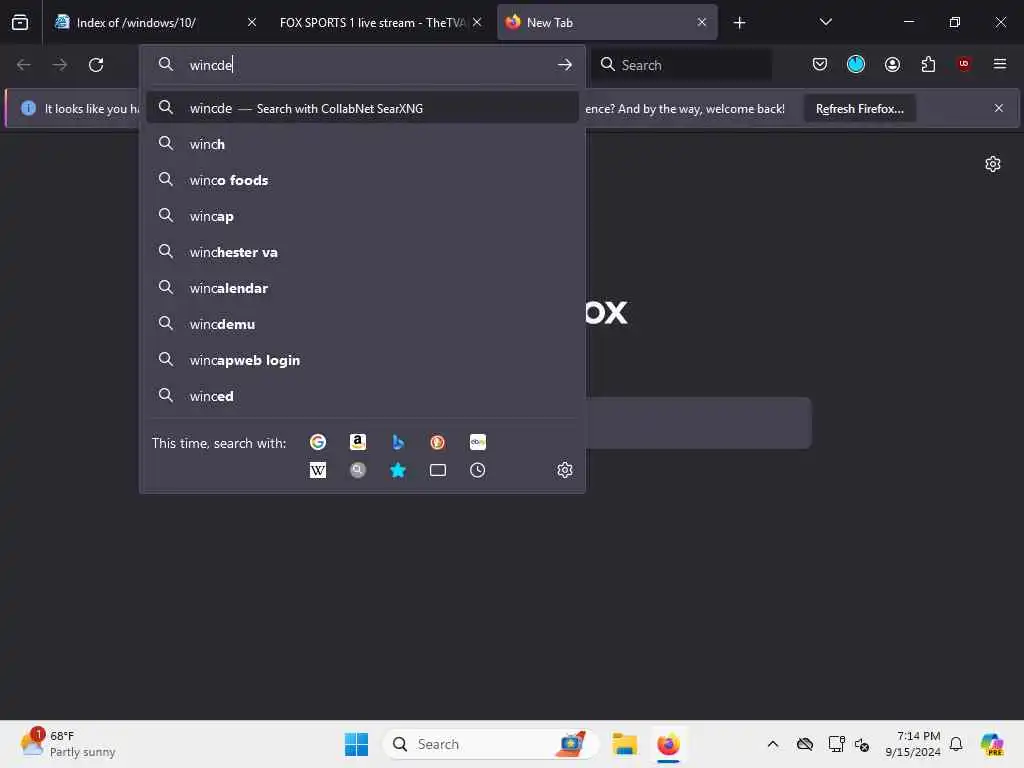
Task: Search this time with Amazon
Action: tap(357, 442)
